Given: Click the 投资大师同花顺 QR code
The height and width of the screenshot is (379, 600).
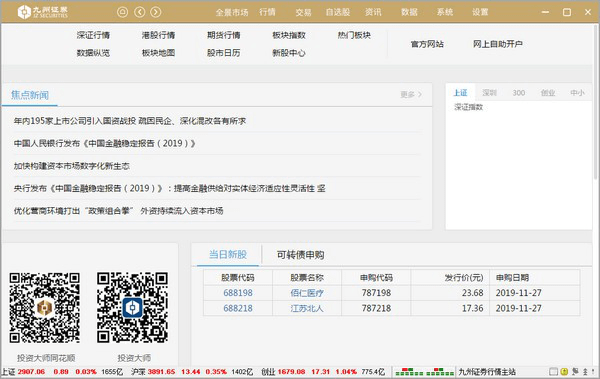Looking at the screenshot, I should (x=44, y=307).
